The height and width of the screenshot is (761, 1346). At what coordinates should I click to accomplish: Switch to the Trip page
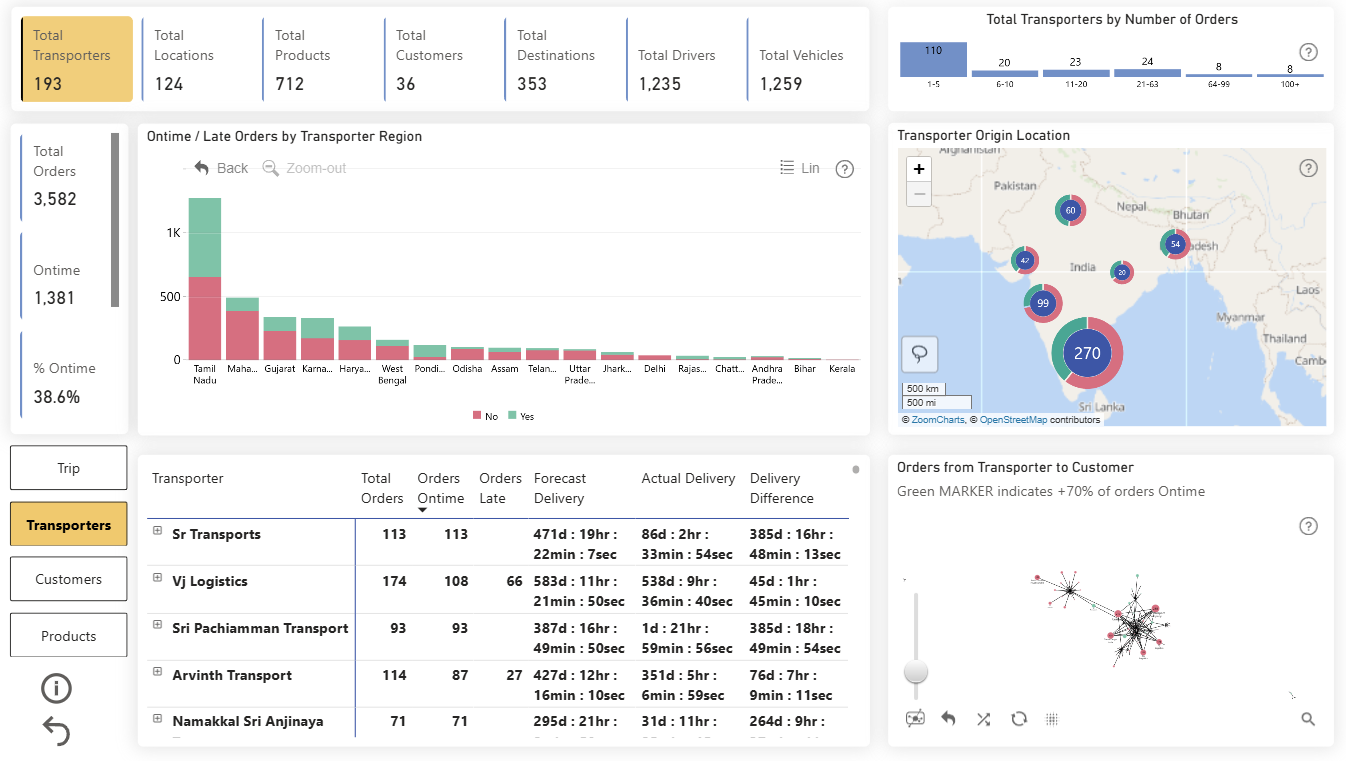[x=69, y=468]
